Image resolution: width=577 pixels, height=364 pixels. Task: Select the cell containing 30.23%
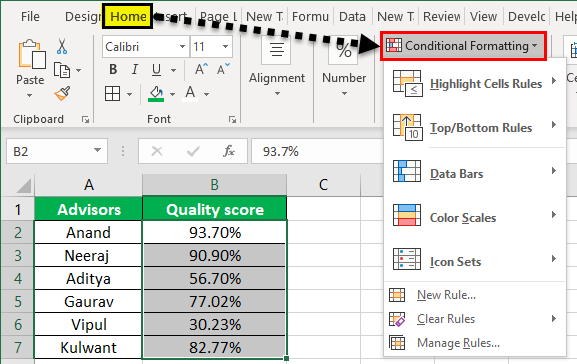coord(215,324)
